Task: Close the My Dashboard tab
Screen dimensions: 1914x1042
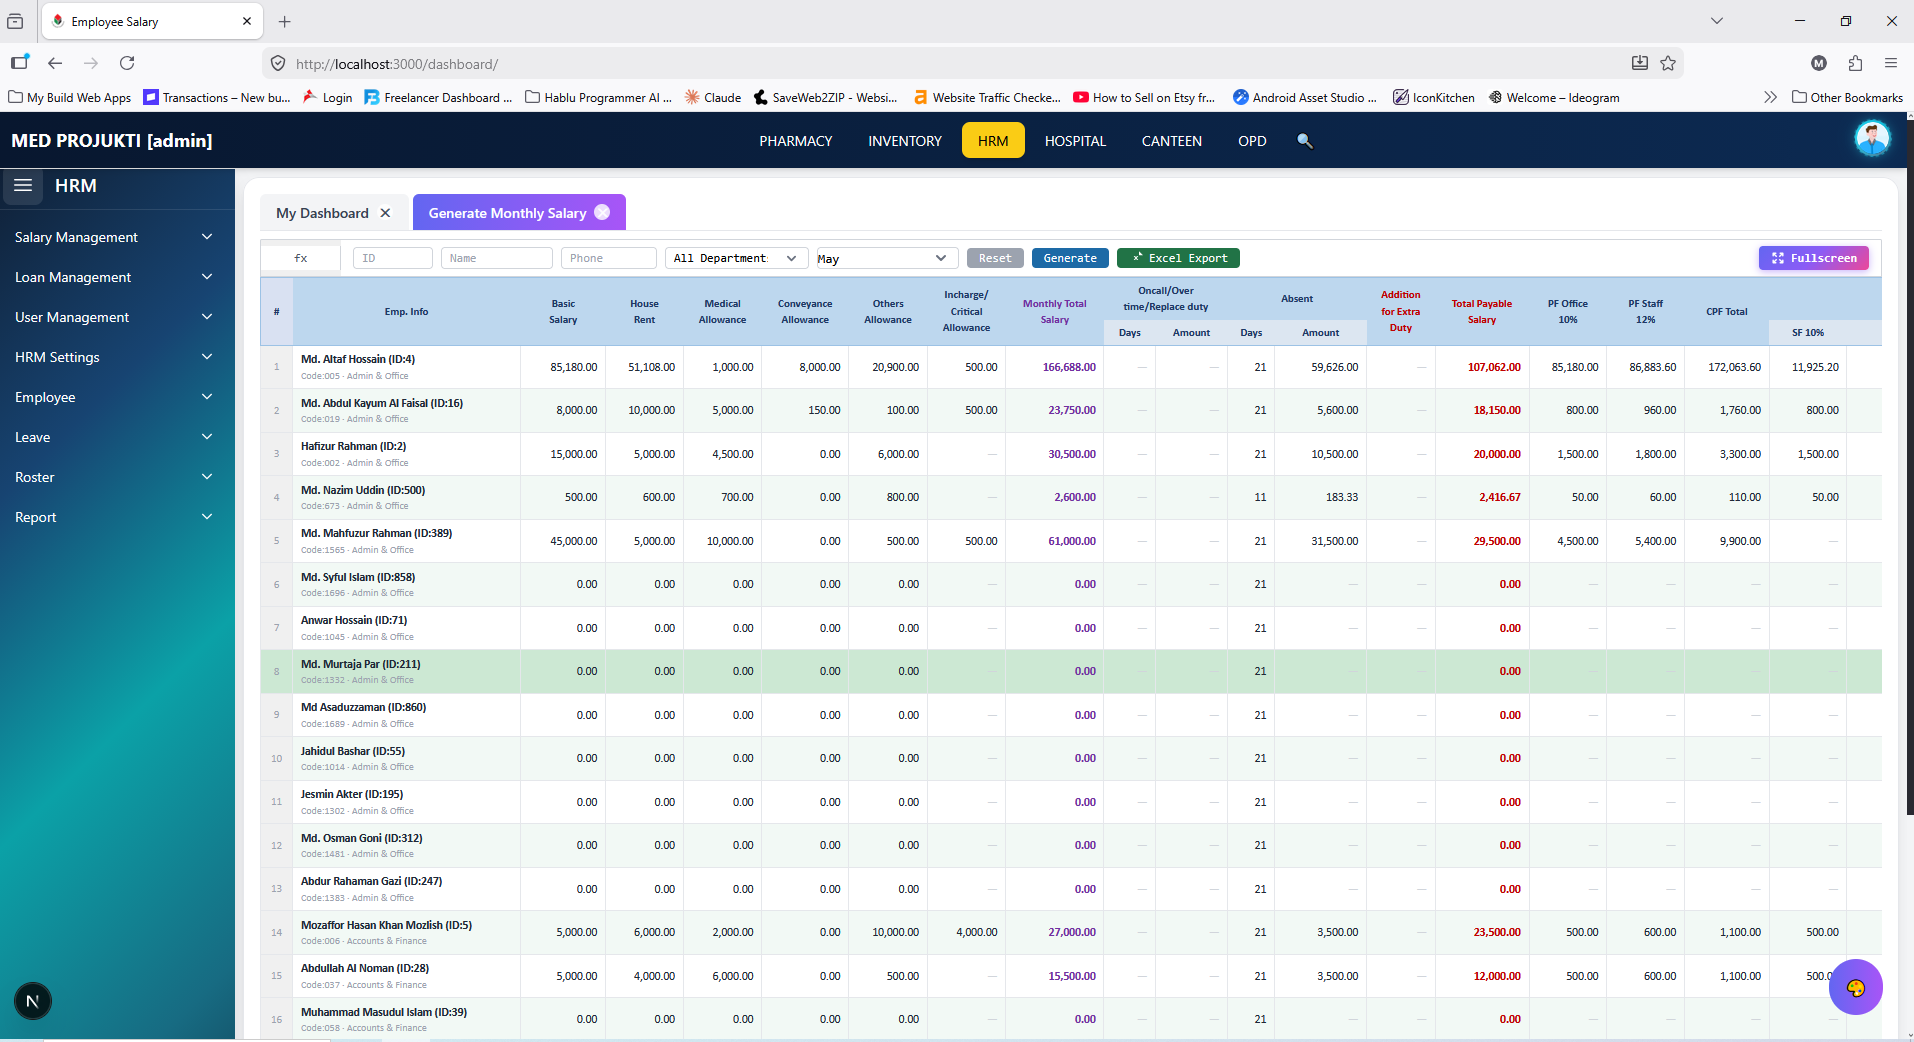Action: 385,213
